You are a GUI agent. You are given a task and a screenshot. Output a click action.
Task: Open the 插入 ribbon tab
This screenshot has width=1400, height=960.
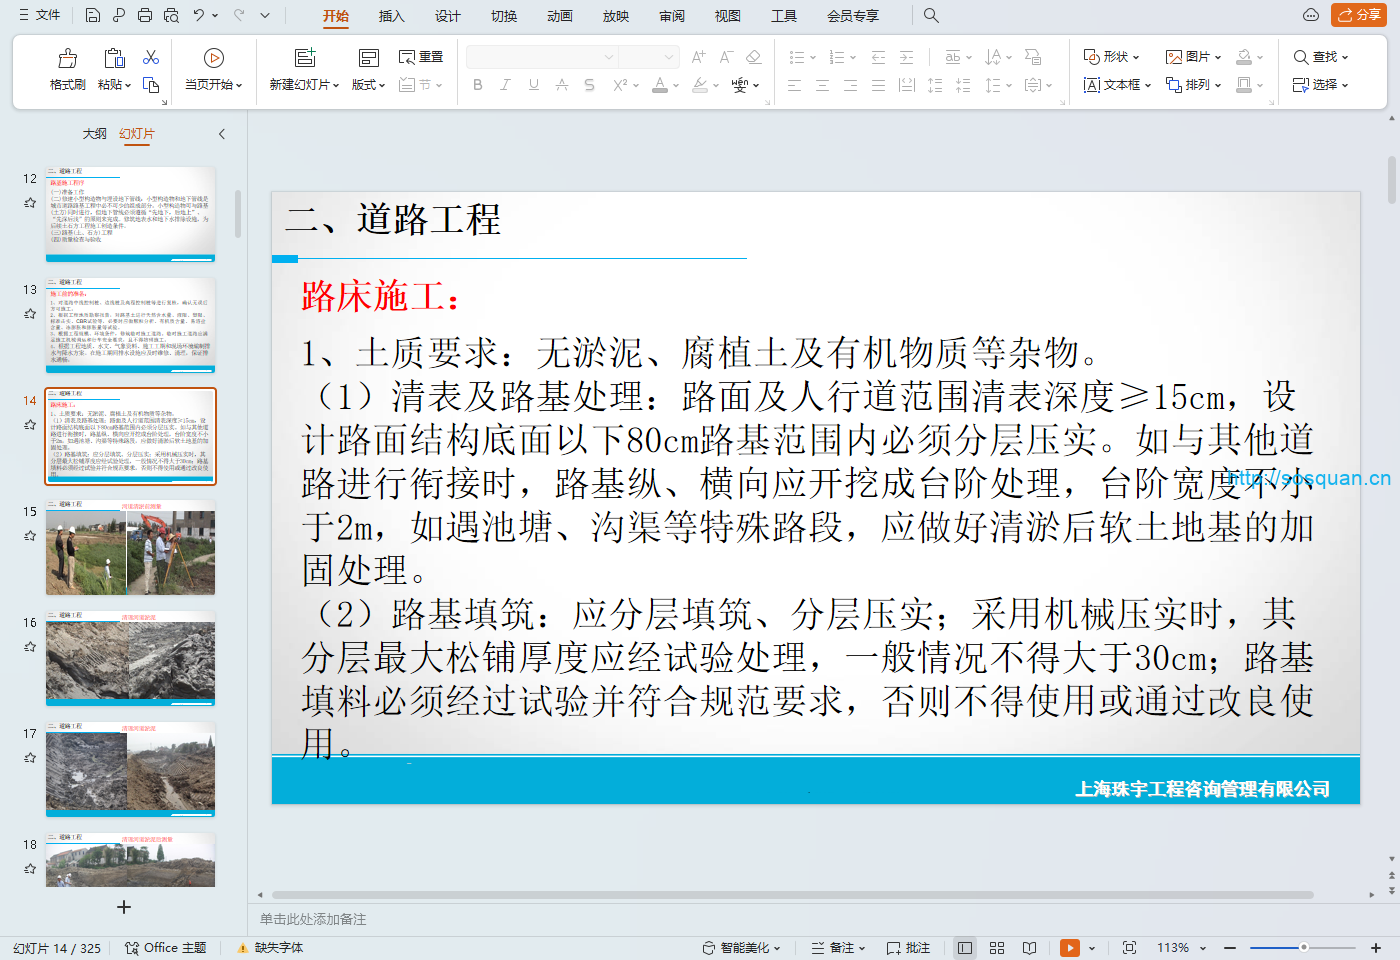tap(392, 16)
